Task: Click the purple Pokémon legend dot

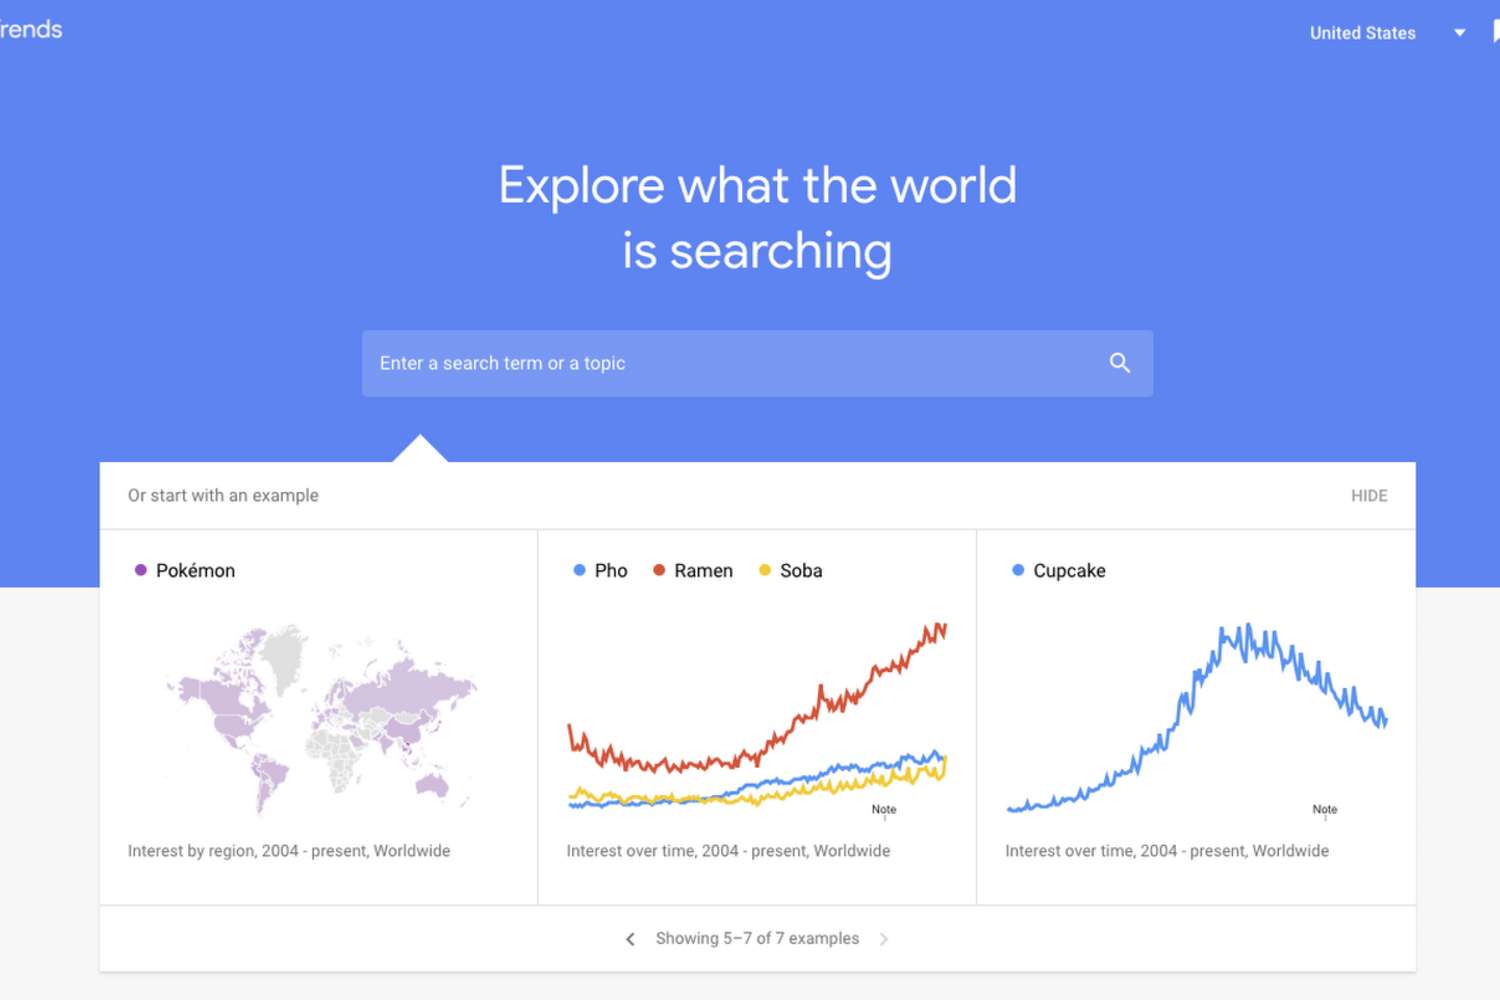Action: [x=141, y=570]
